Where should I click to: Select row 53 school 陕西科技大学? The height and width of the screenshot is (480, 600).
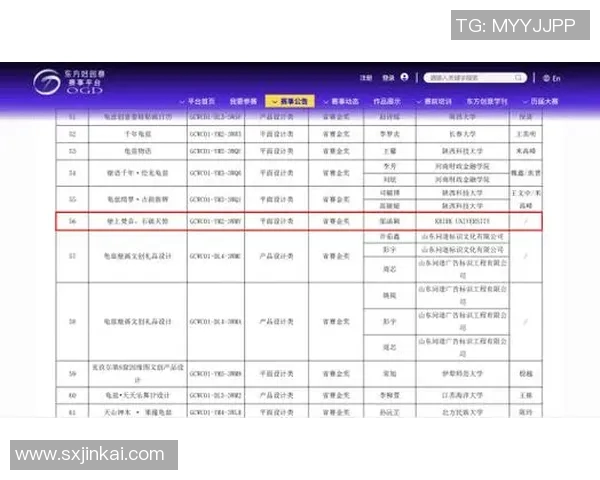click(x=462, y=151)
